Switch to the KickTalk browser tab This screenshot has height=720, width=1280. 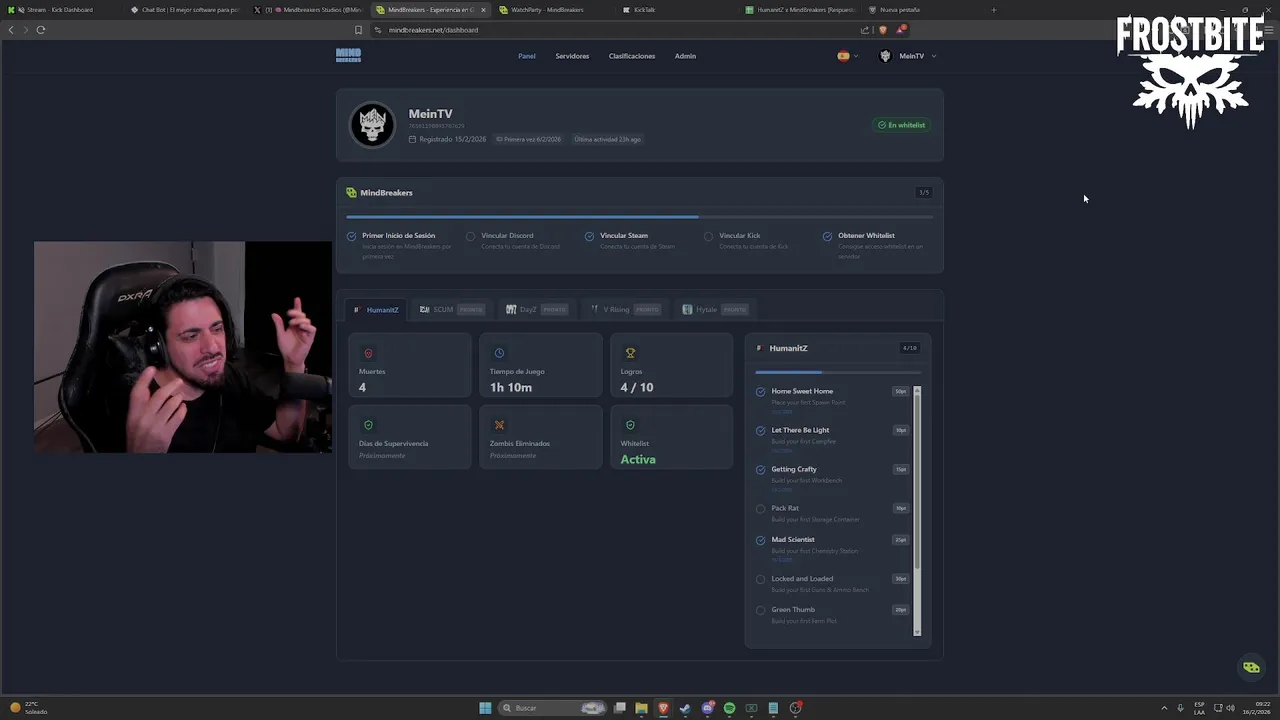point(676,10)
